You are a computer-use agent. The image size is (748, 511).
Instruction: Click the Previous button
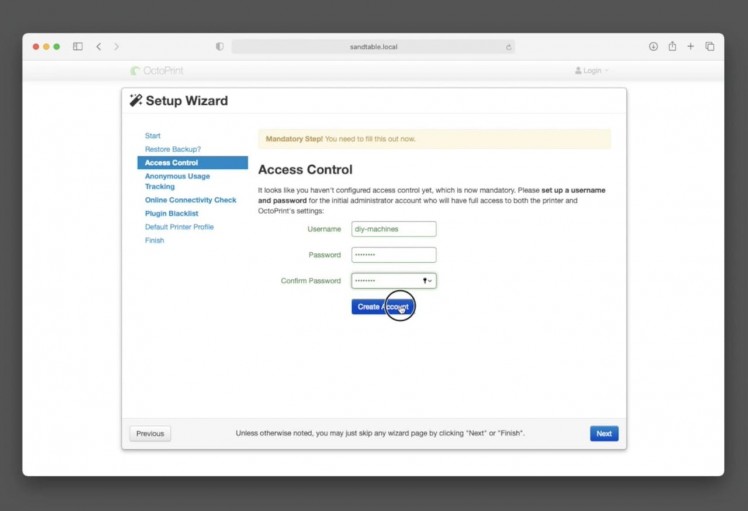[x=150, y=434]
